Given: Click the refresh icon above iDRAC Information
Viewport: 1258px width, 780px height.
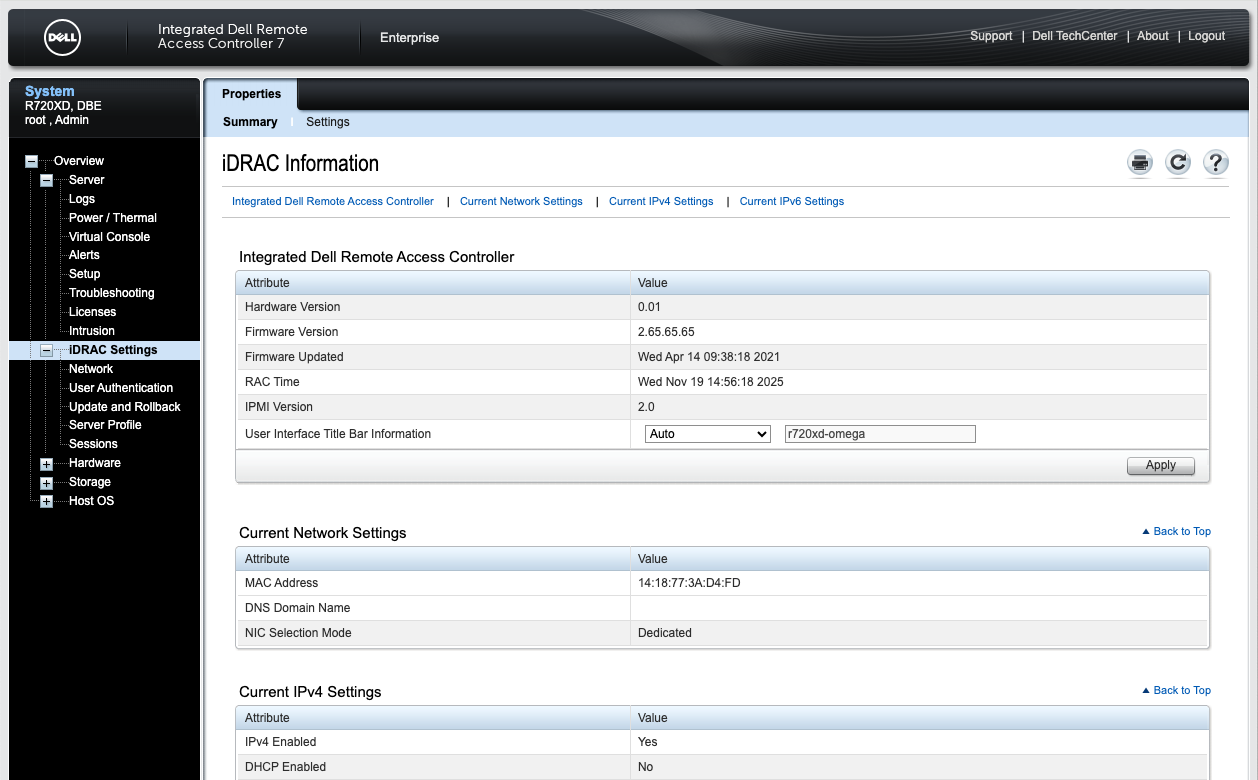Looking at the screenshot, I should (1178, 162).
